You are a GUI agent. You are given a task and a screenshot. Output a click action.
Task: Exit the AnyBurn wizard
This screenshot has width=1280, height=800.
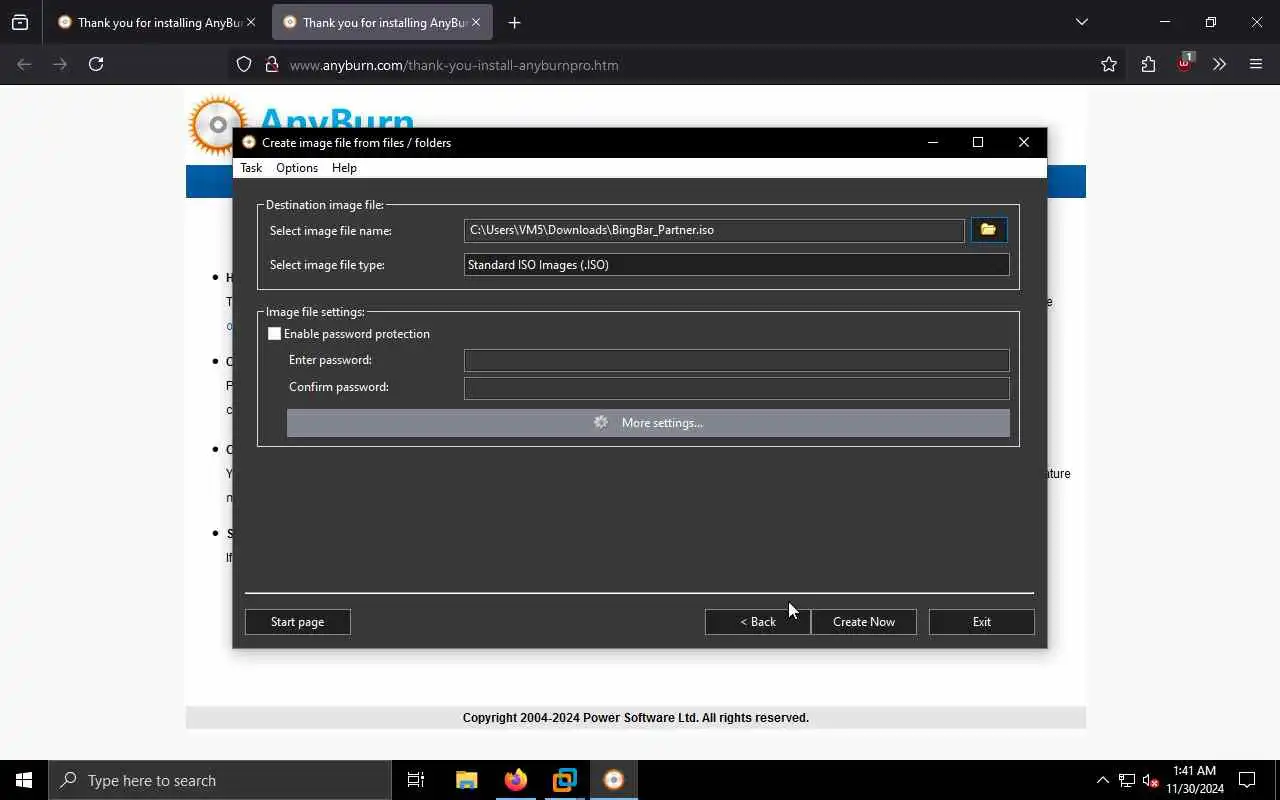click(981, 622)
